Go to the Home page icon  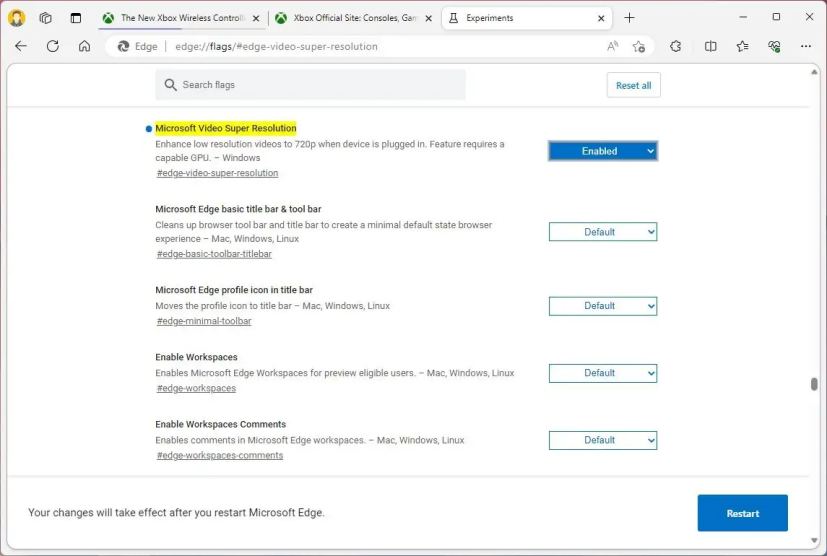[x=84, y=46]
